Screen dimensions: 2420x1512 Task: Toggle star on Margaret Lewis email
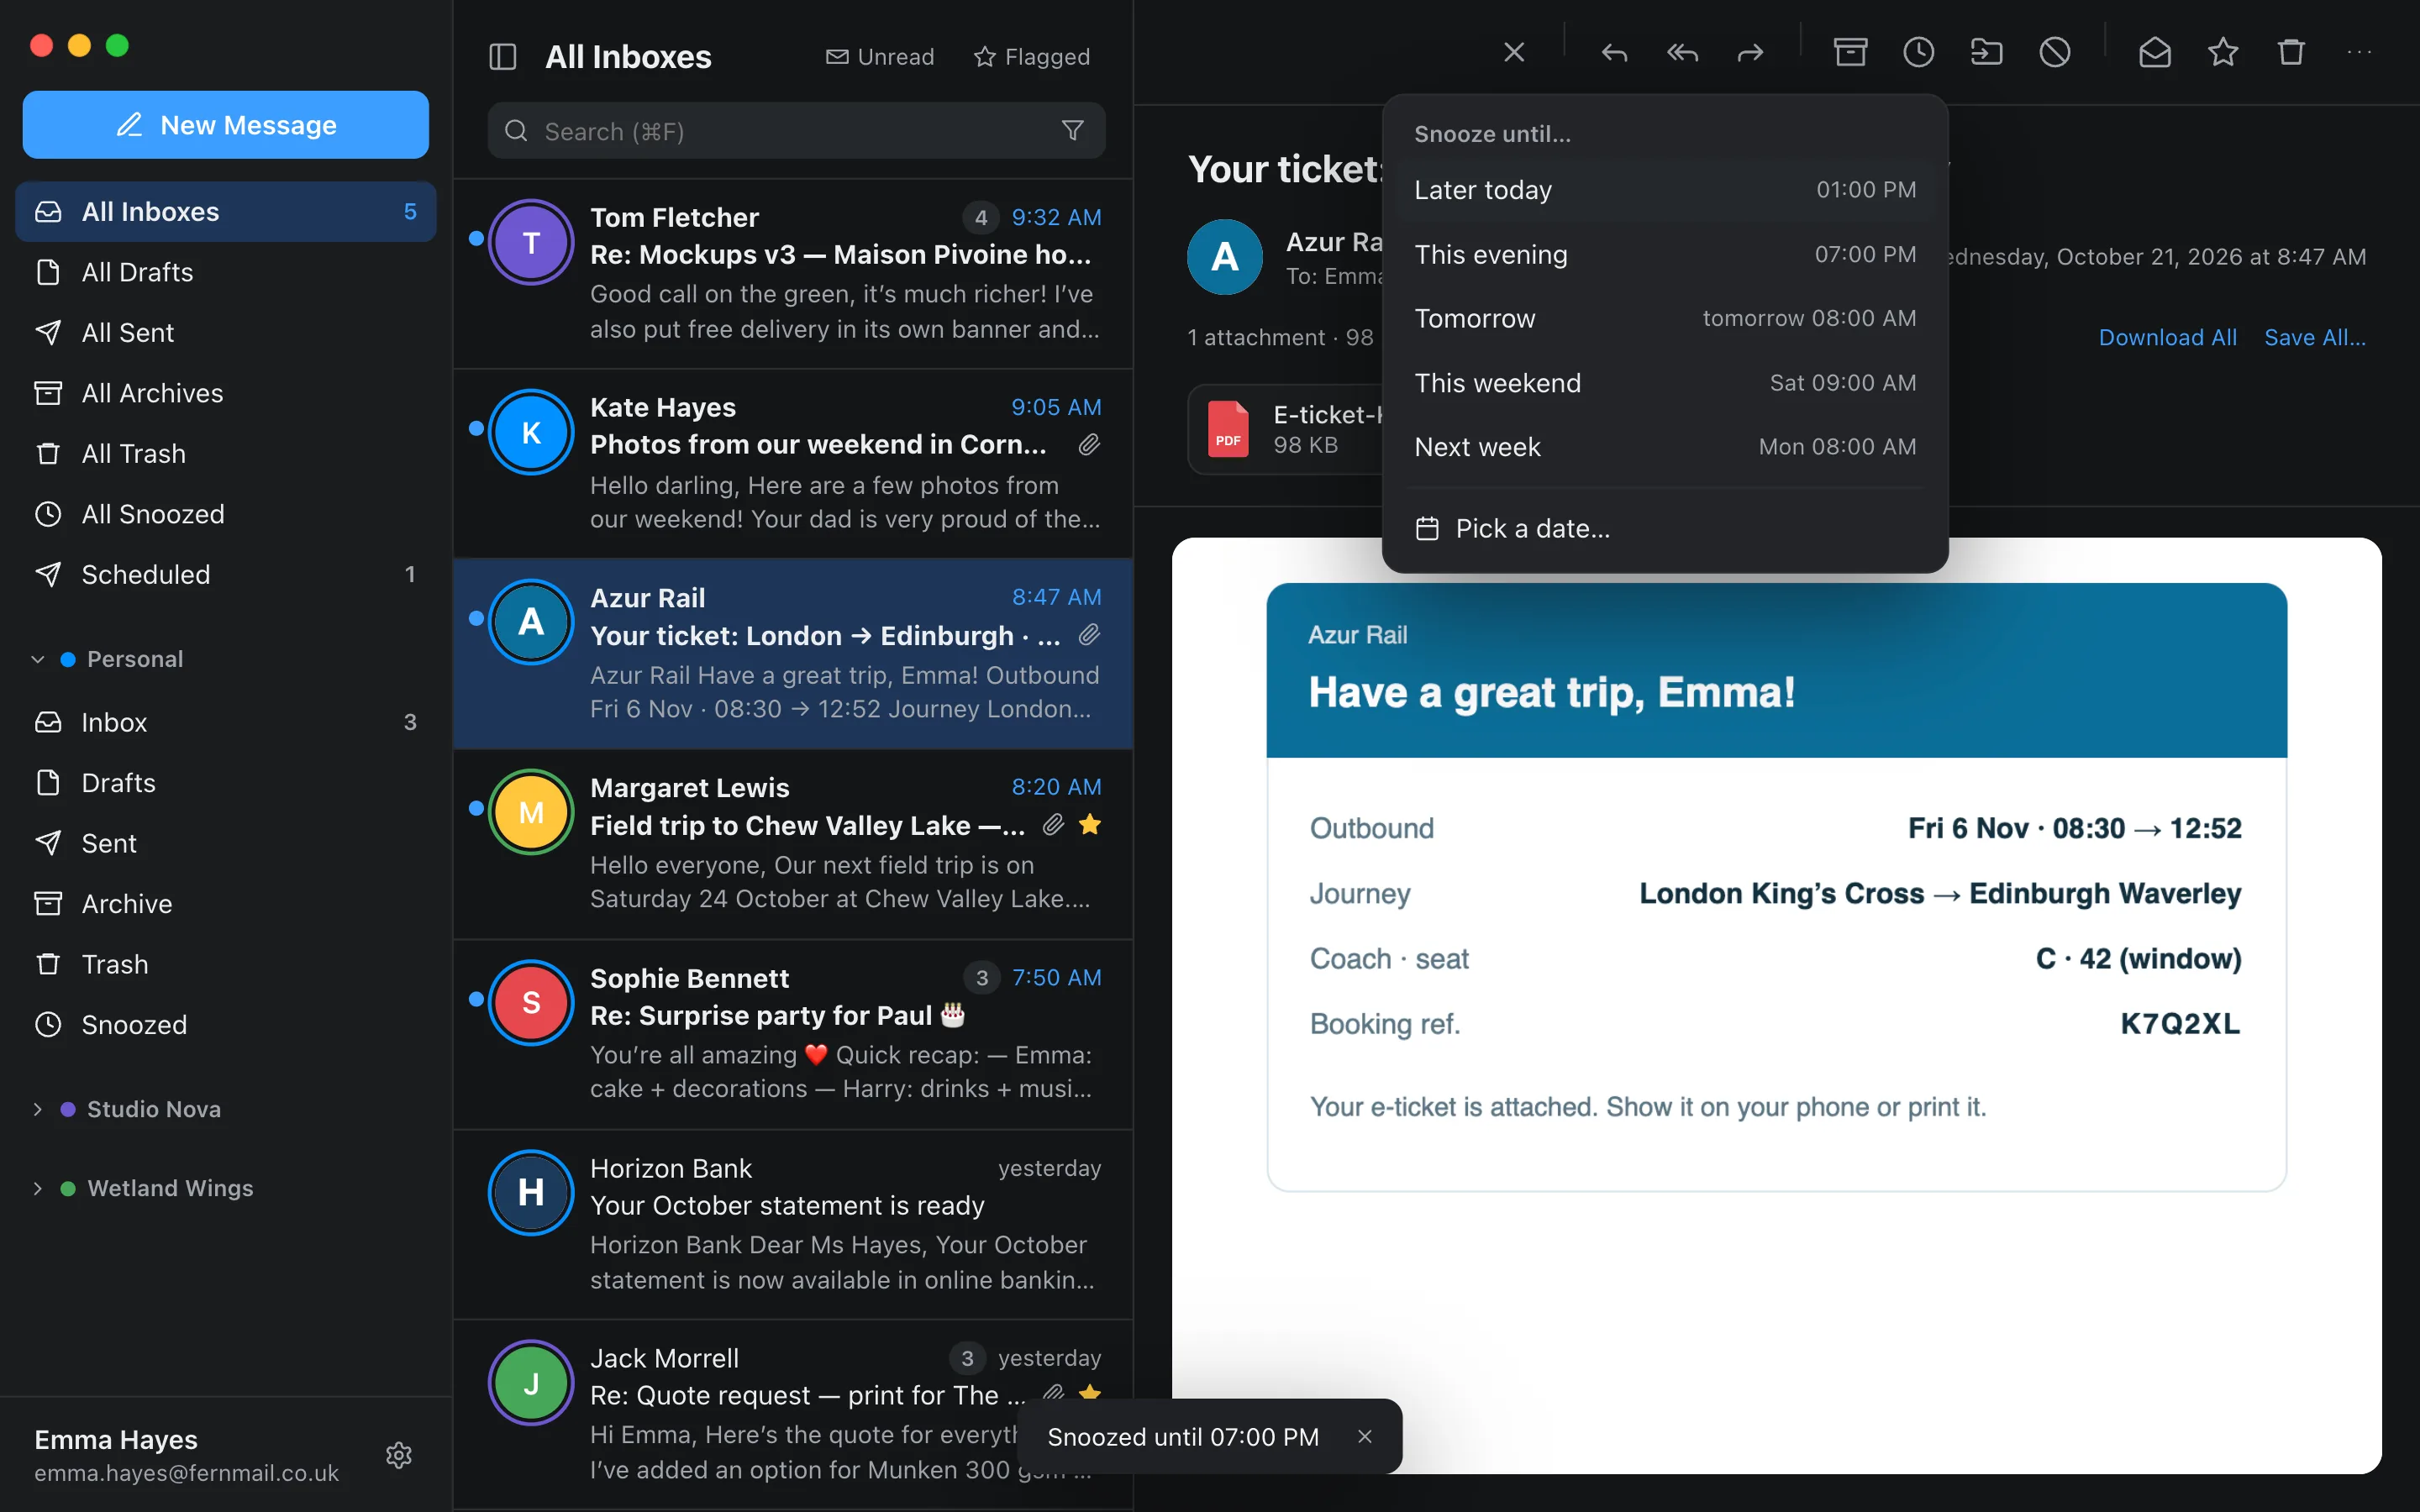[x=1090, y=825]
